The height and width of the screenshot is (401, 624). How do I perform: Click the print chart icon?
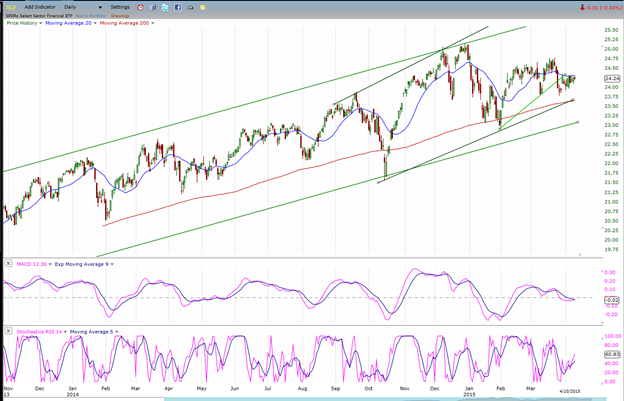point(190,8)
